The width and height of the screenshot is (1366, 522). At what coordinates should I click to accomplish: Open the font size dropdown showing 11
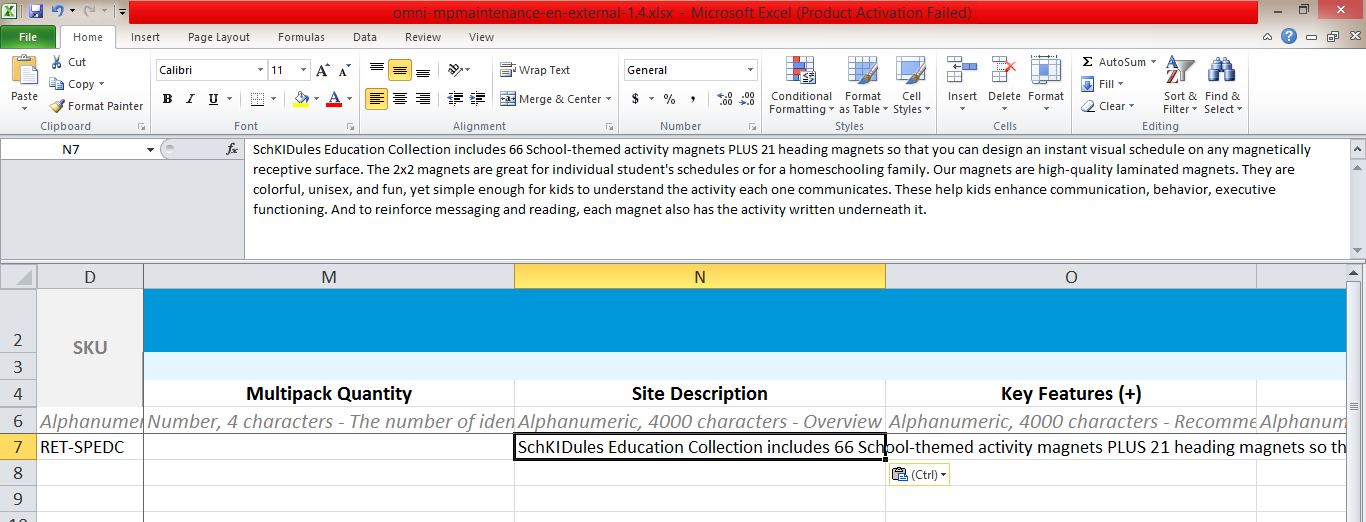pyautogui.click(x=304, y=70)
